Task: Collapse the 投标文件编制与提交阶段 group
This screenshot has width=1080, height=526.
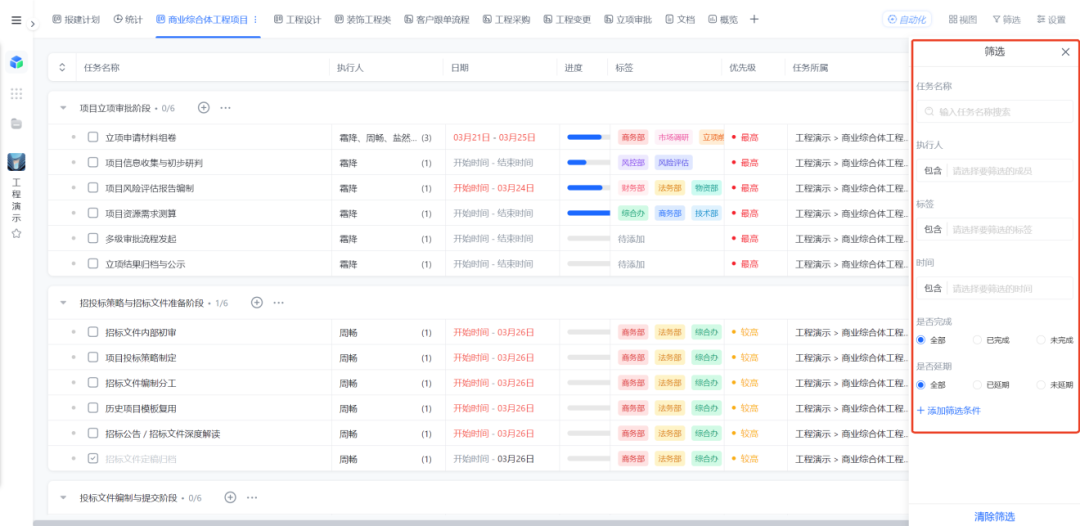Action: tap(63, 498)
